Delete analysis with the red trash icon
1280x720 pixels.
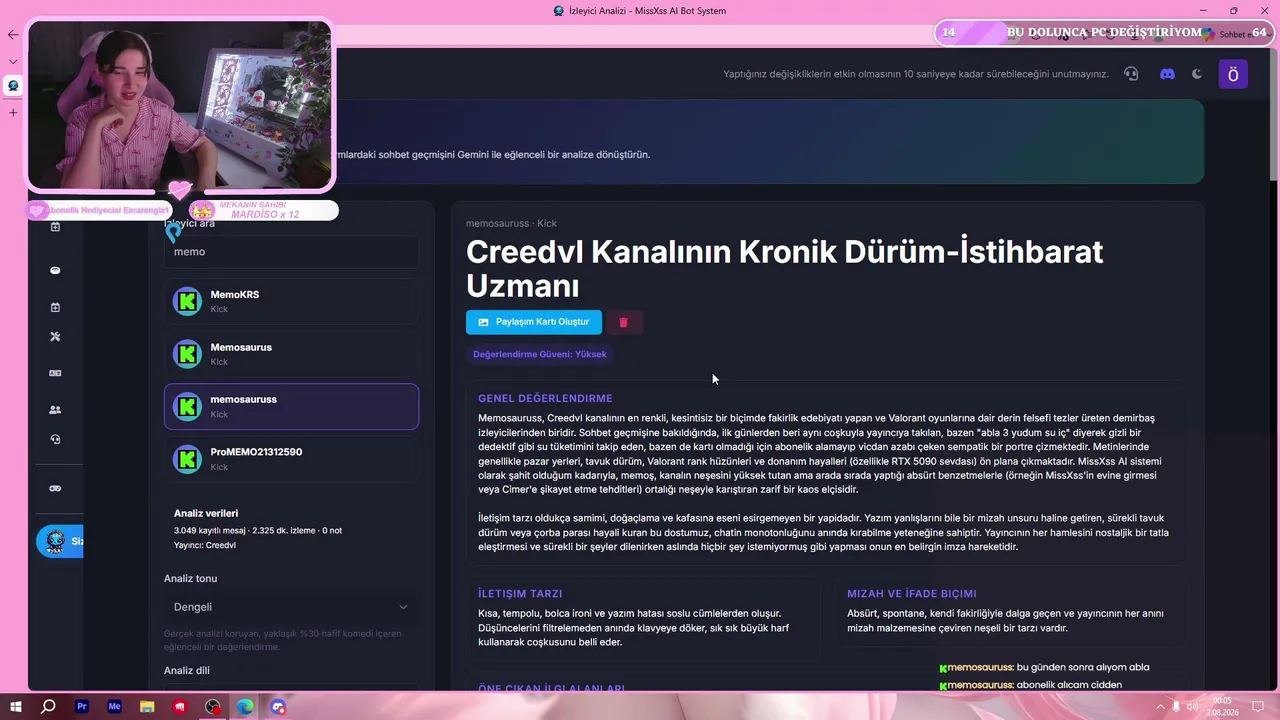(x=623, y=322)
